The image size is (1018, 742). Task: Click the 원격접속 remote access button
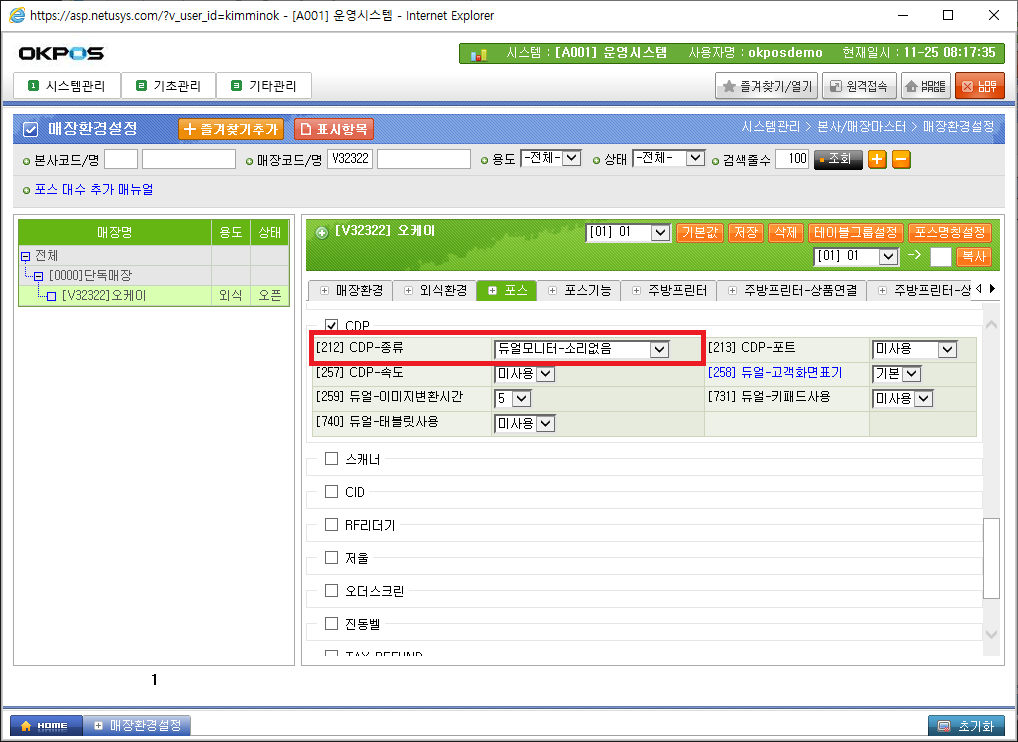tap(859, 87)
